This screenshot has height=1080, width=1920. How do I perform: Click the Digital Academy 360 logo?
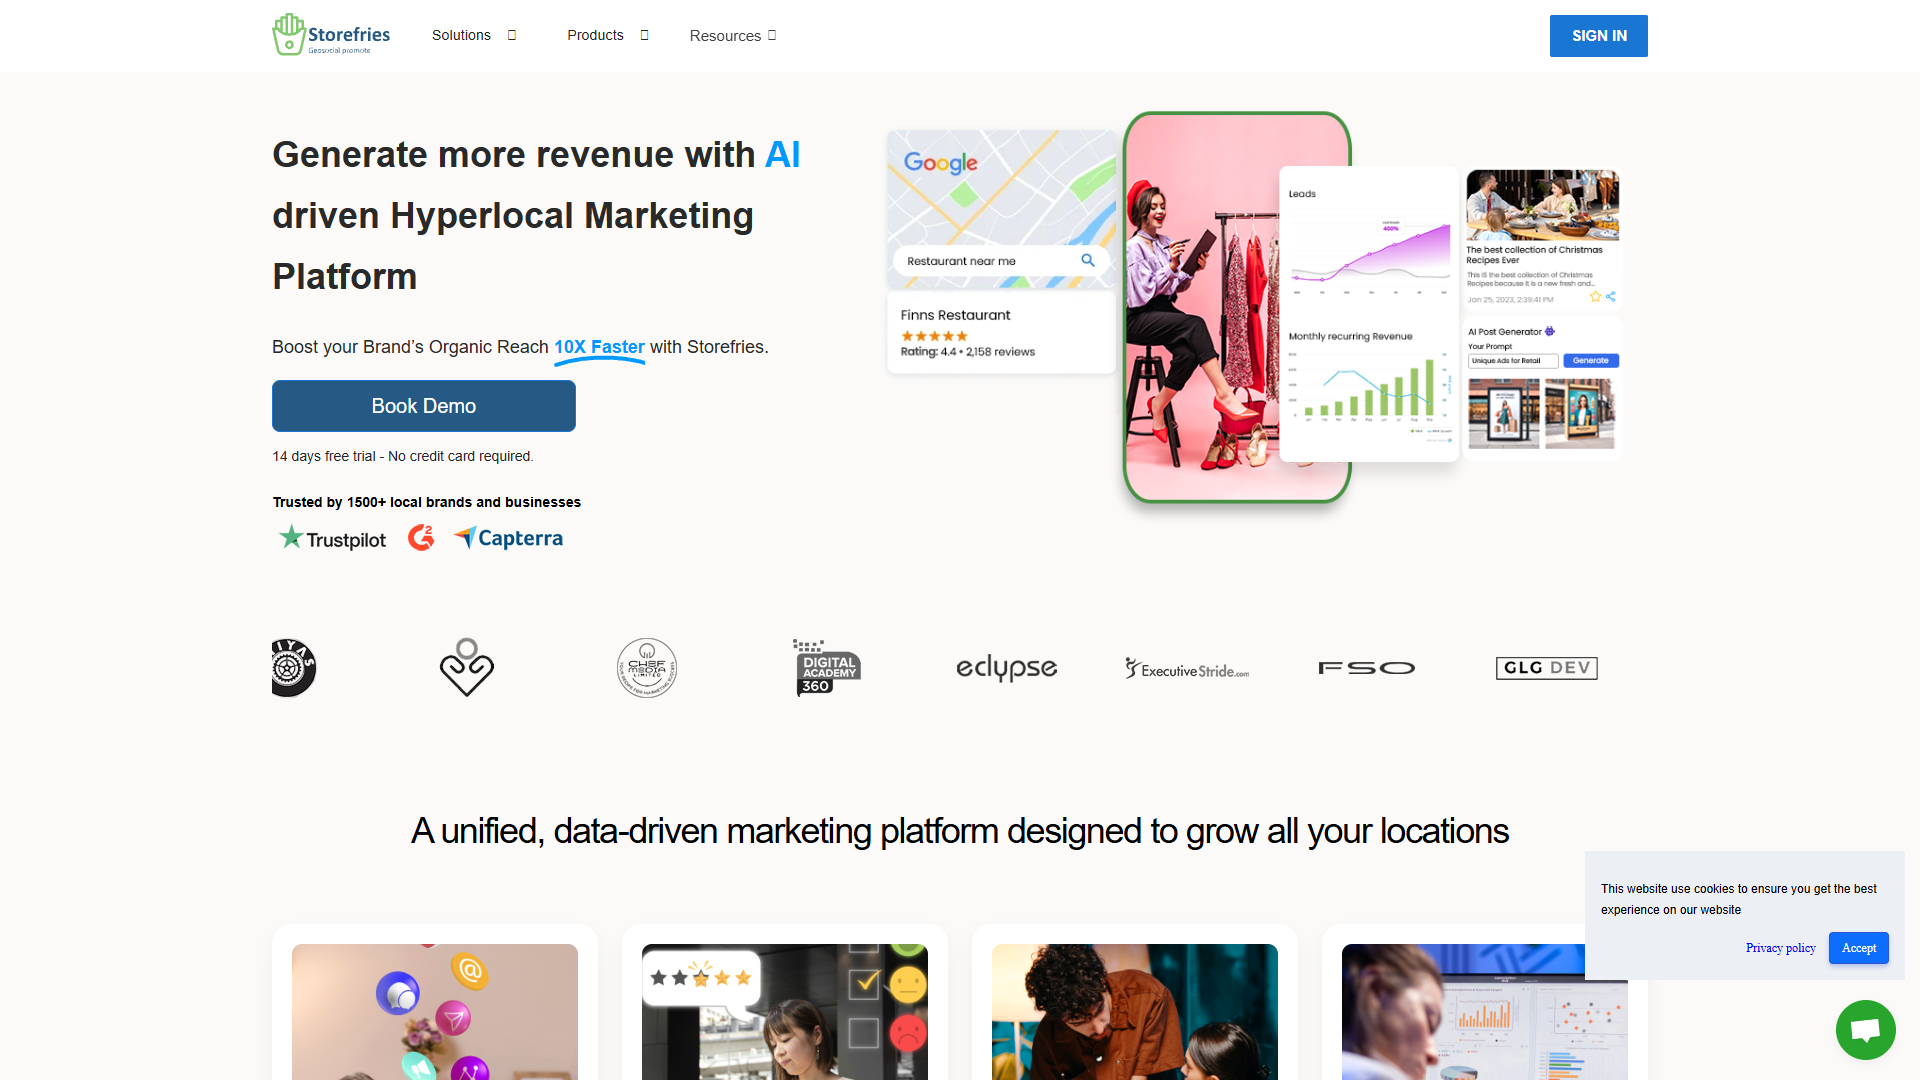point(827,667)
